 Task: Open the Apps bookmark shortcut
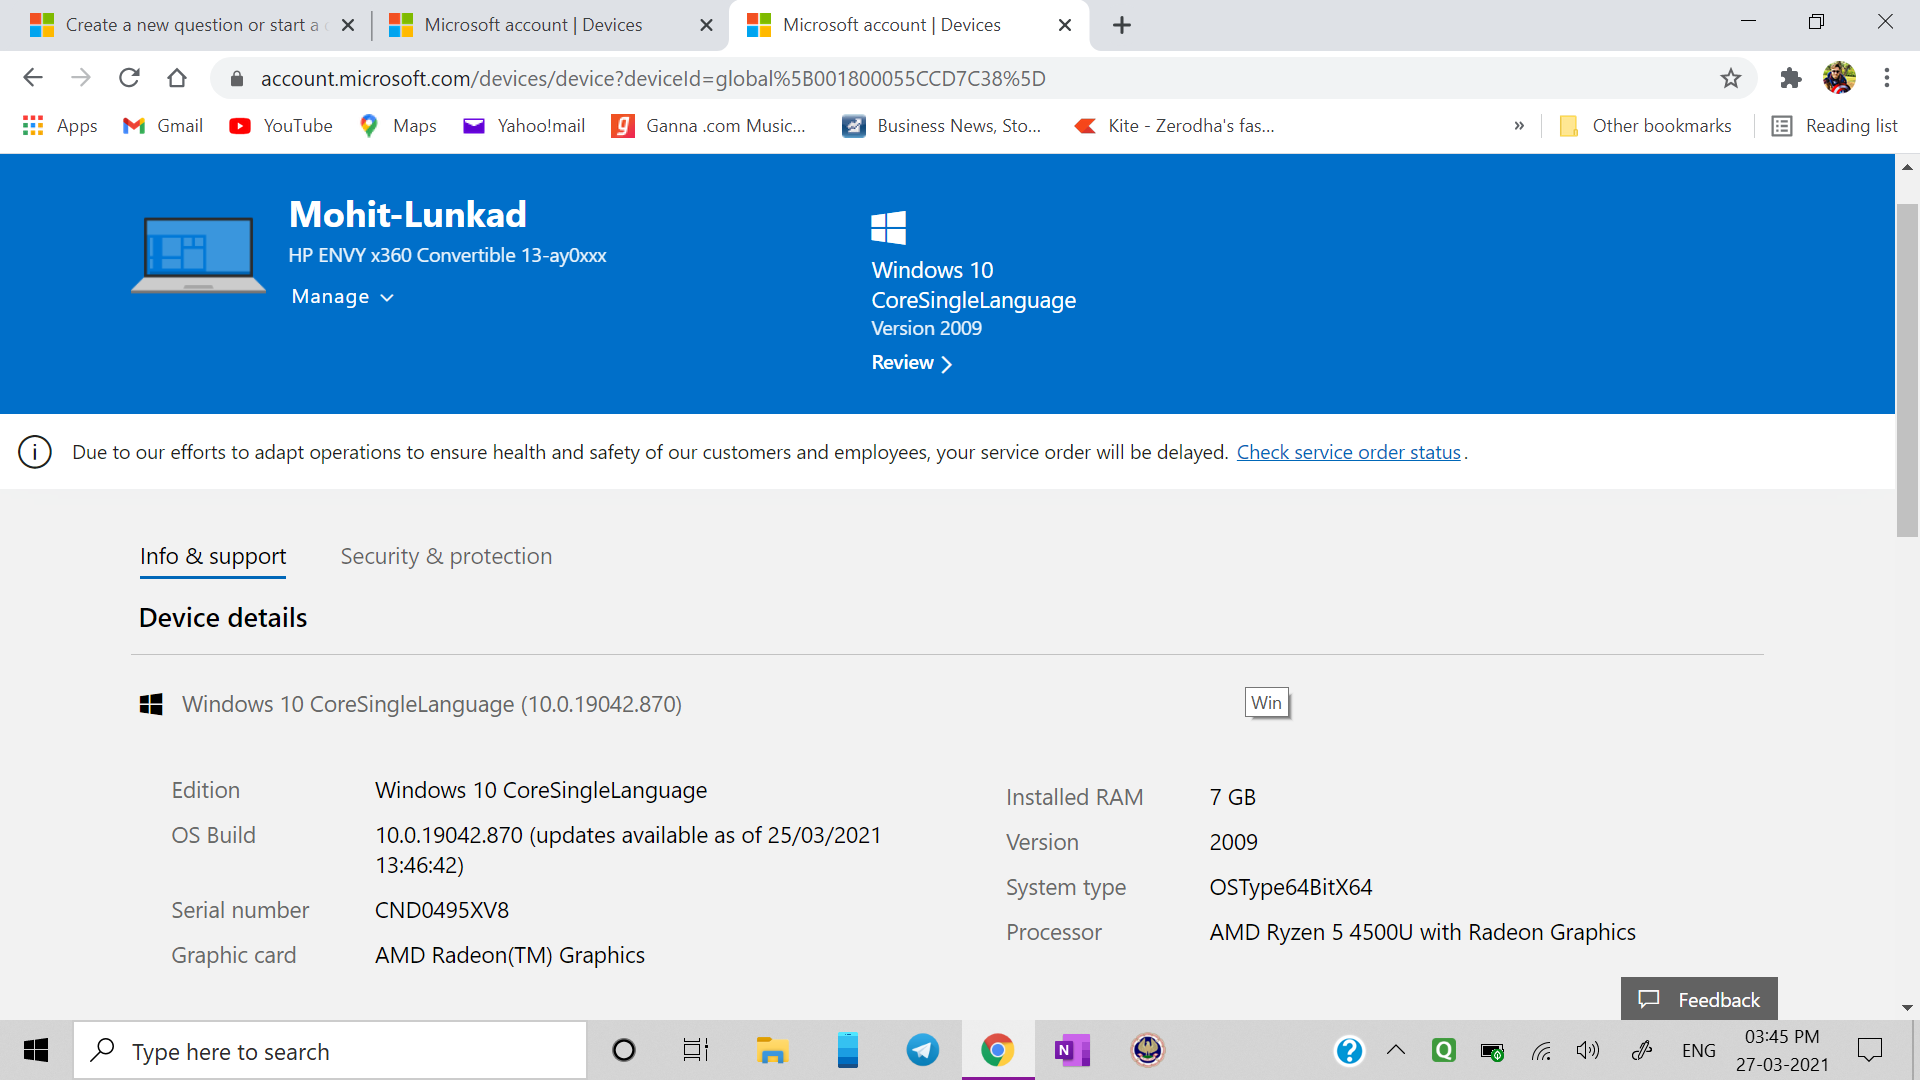60,126
